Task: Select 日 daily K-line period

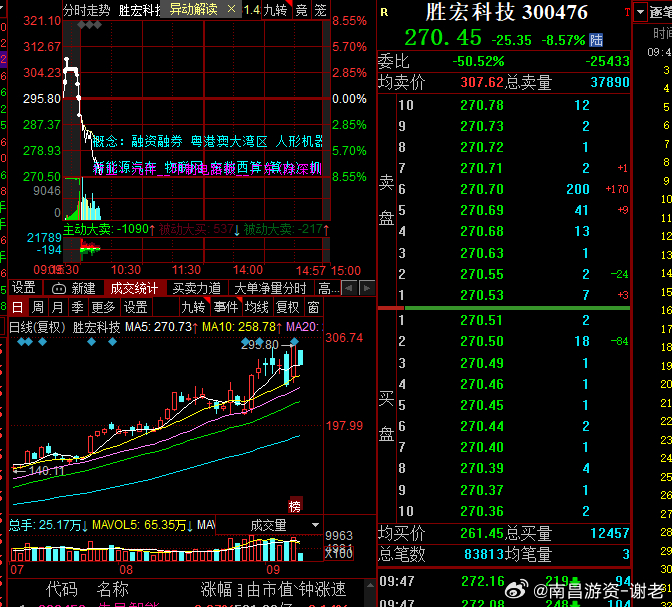Action: [18, 307]
